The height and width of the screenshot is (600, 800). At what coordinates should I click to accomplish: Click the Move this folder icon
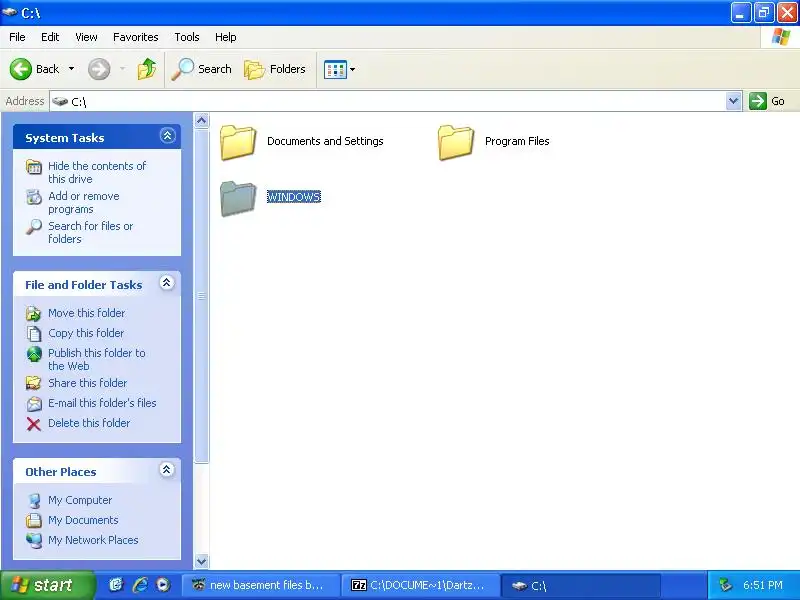tap(34, 313)
